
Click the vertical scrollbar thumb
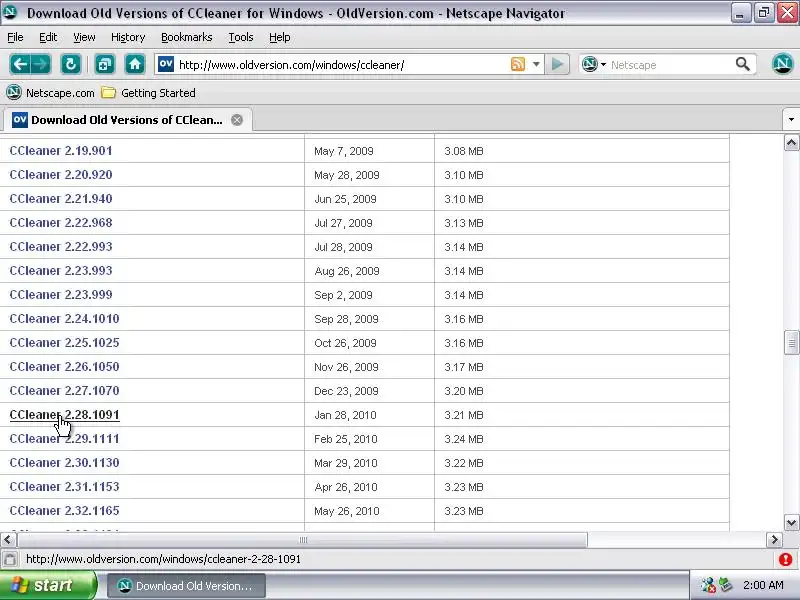[x=791, y=342]
